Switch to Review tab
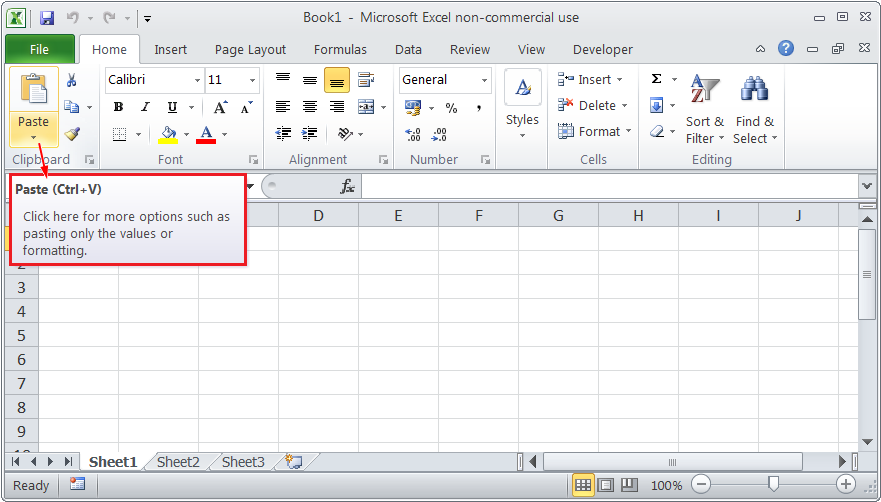Screen dimensions: 881x502 click(470, 49)
